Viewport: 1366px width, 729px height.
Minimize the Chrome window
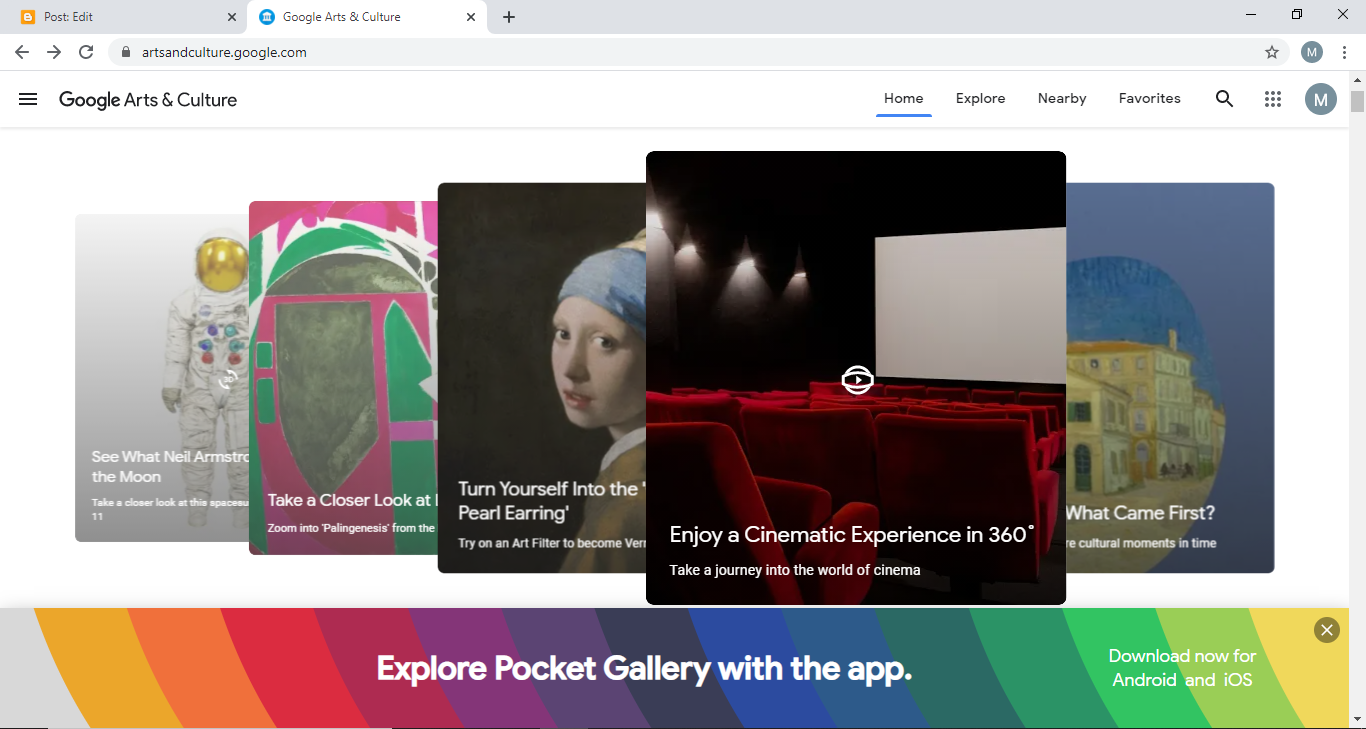pyautogui.click(x=1252, y=15)
